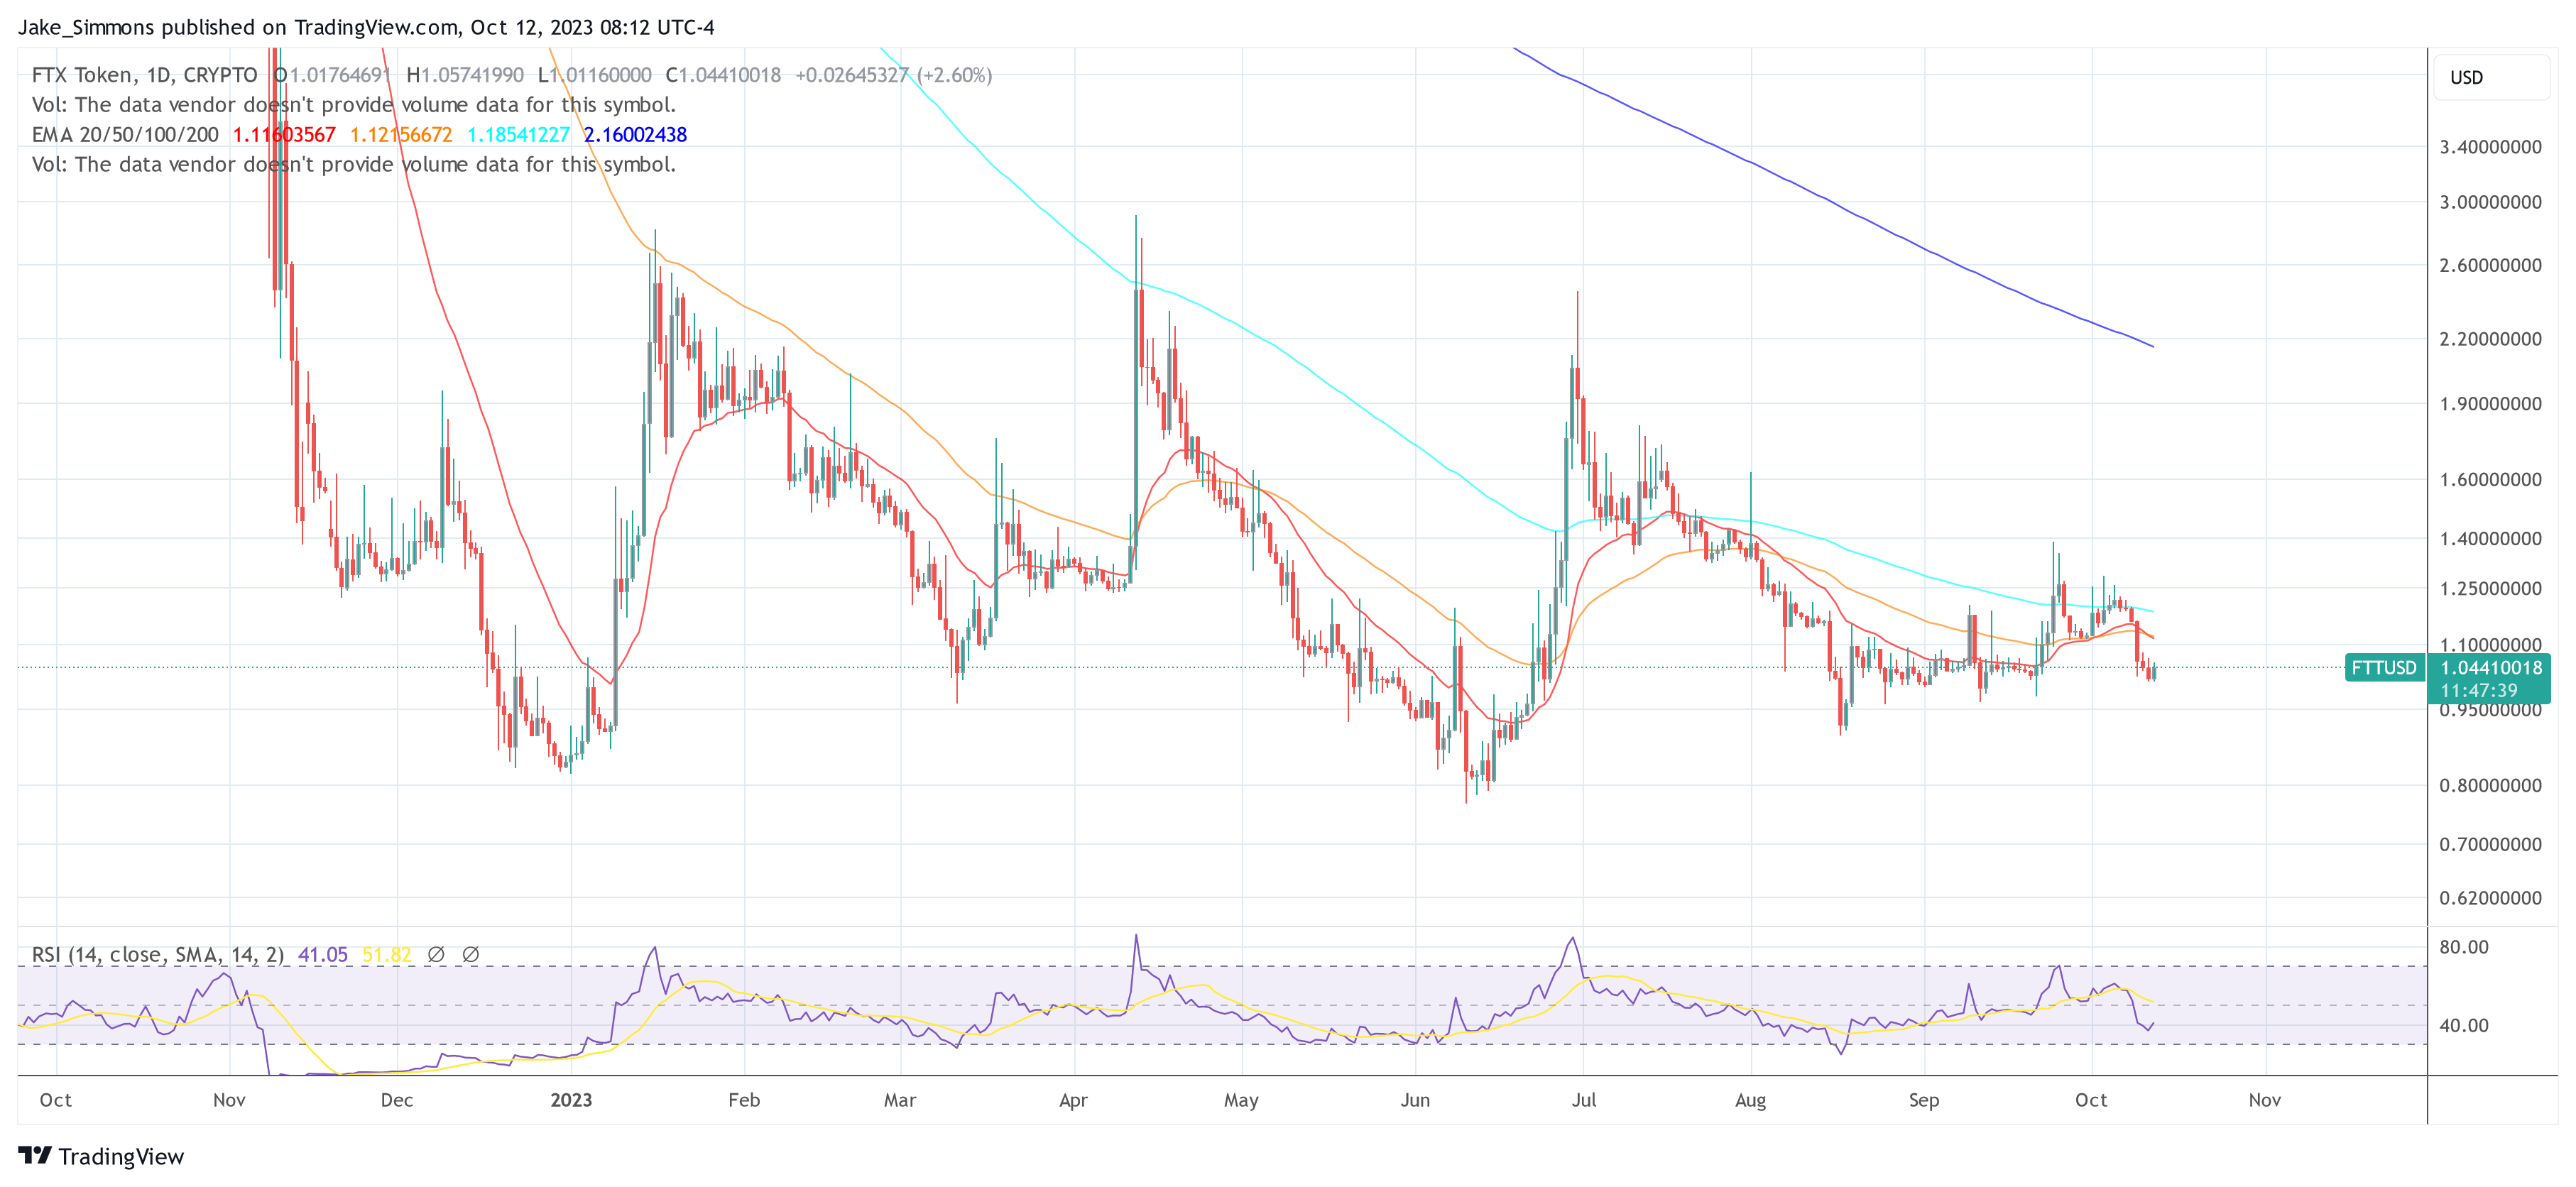Click the red EMA 20 value 1.11603567
This screenshot has height=1187, width=2576.
click(x=284, y=134)
